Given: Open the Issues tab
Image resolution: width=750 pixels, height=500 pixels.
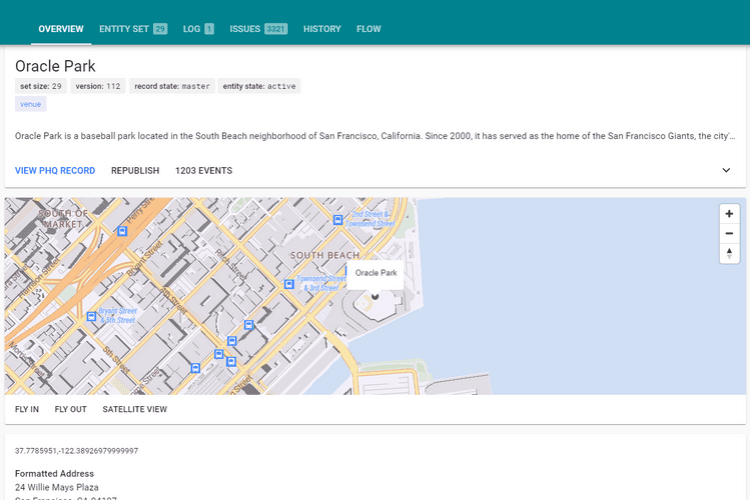Looking at the screenshot, I should click(258, 29).
